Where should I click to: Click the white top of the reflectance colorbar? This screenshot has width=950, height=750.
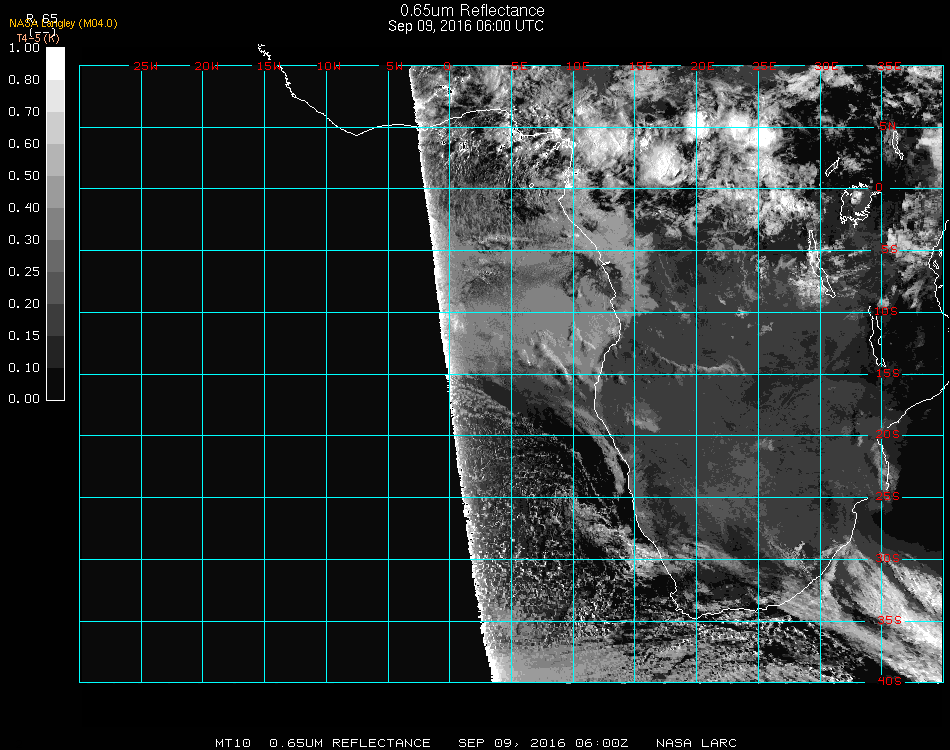pyautogui.click(x=55, y=63)
